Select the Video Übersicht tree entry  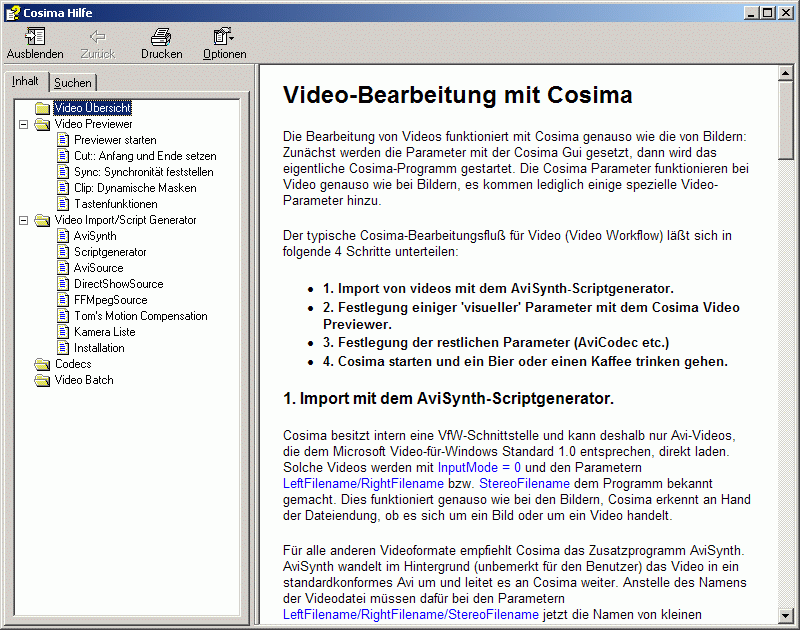tap(92, 108)
